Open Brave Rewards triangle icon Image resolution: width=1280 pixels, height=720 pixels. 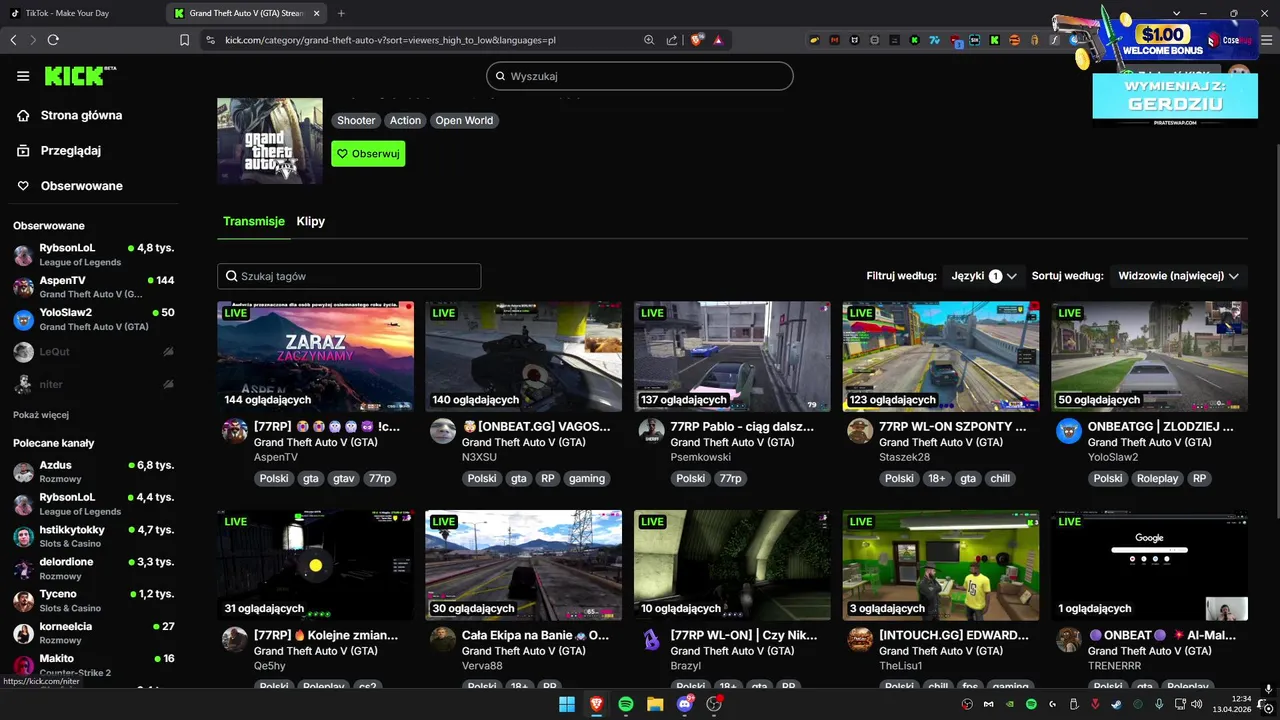(718, 40)
